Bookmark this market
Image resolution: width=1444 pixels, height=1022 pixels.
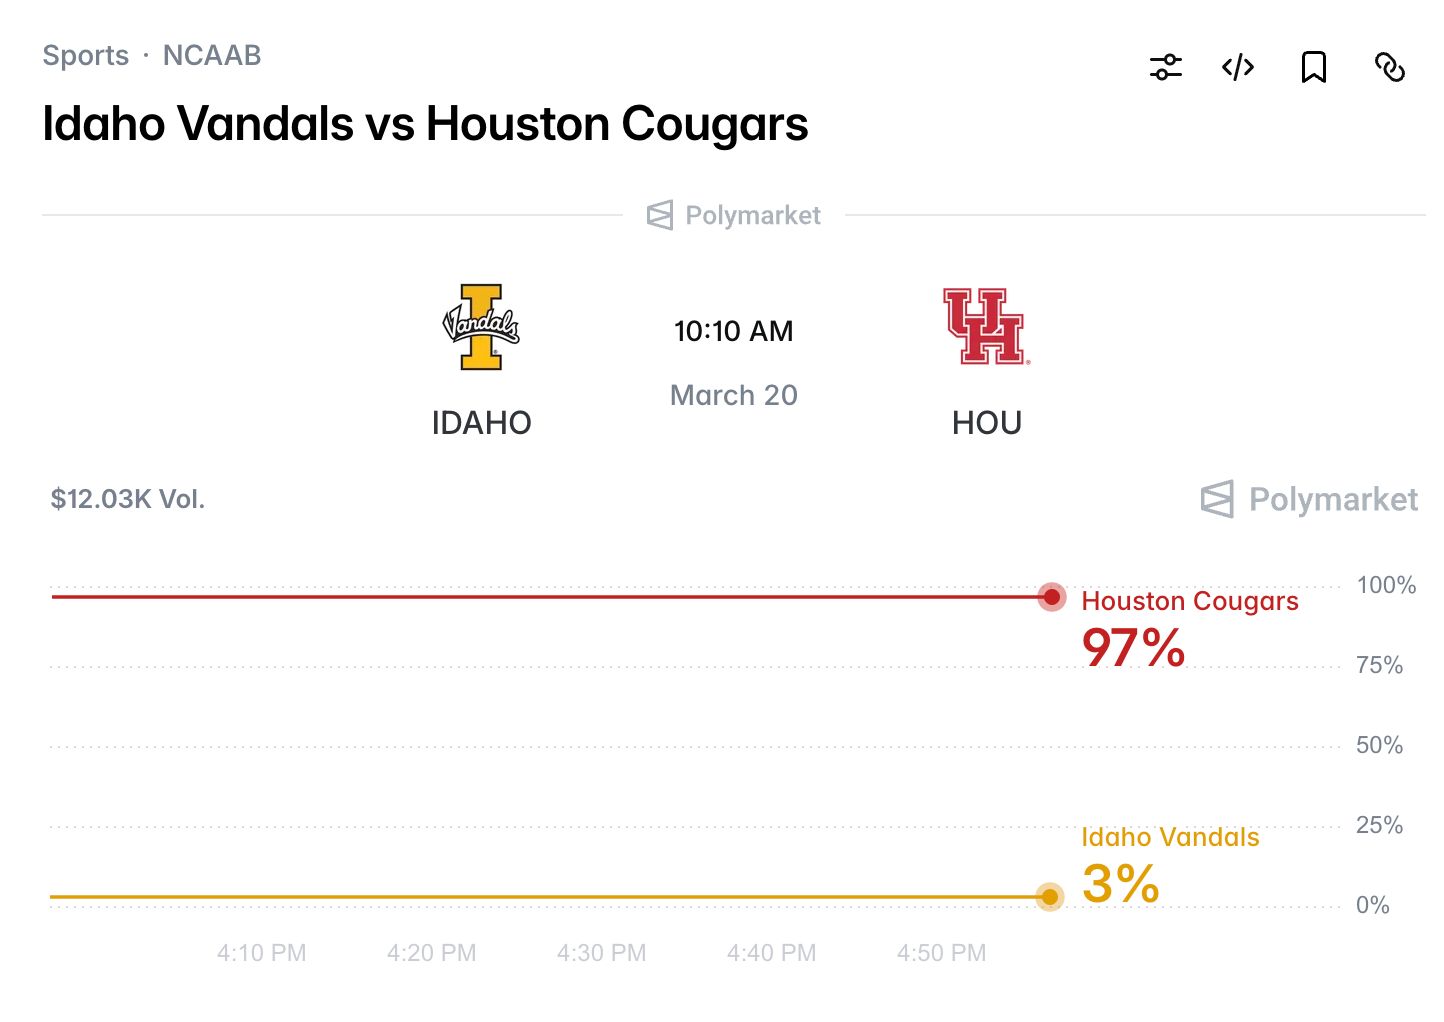[x=1313, y=67]
